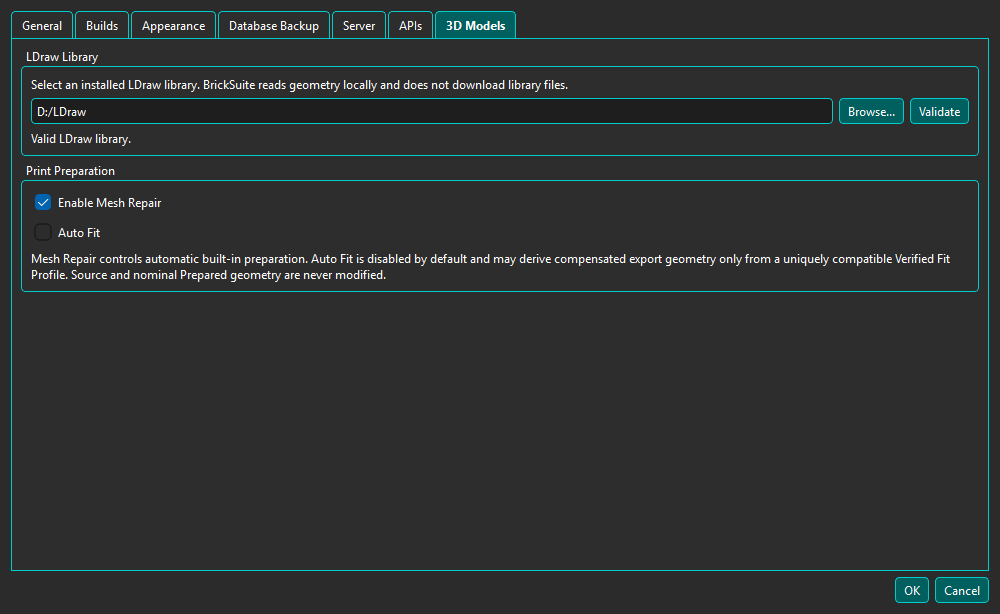This screenshot has width=1000, height=614.
Task: Switch to the APIs tab
Action: pyautogui.click(x=410, y=26)
